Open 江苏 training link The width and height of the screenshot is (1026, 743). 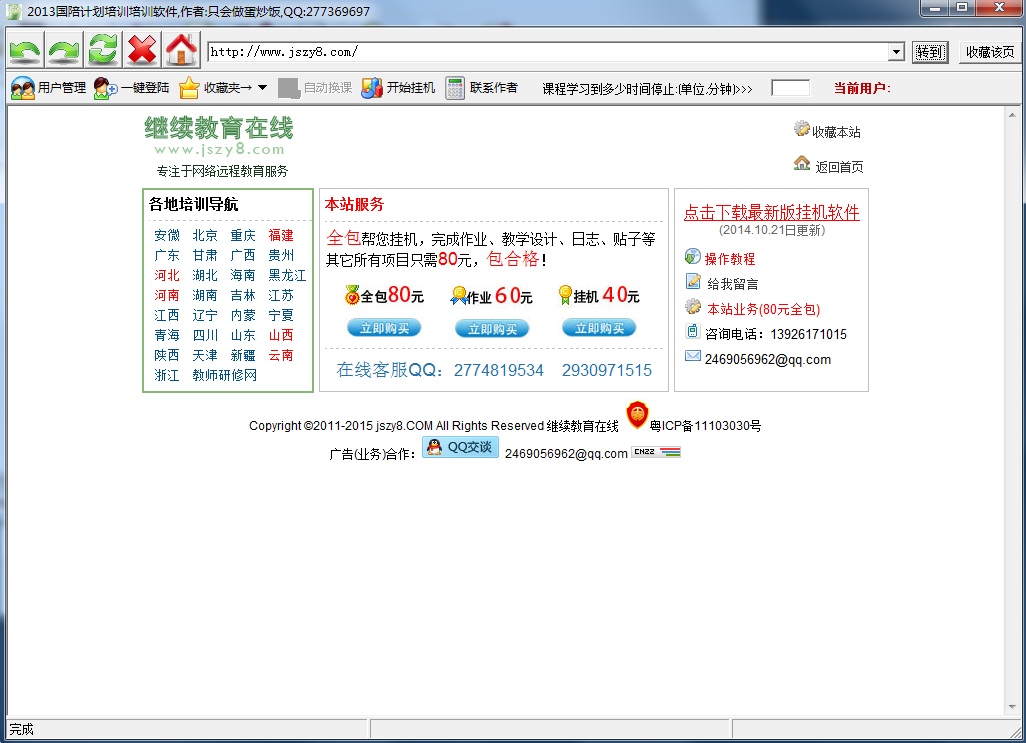[x=281, y=295]
